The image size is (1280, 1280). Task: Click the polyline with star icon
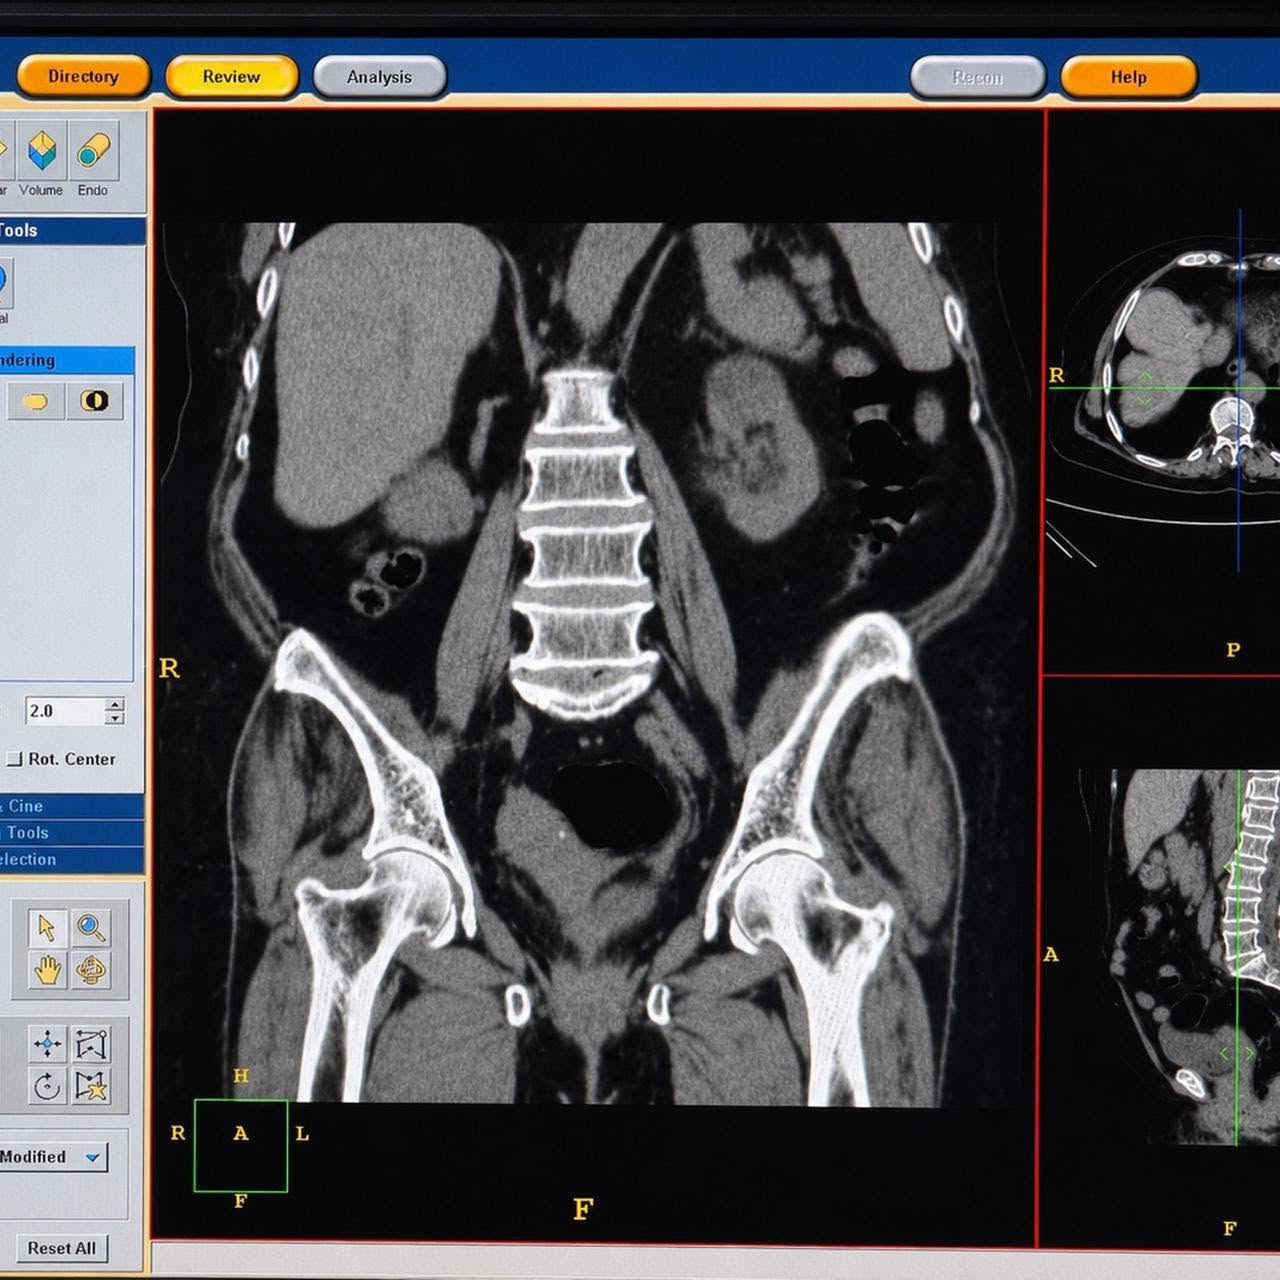tap(91, 1086)
